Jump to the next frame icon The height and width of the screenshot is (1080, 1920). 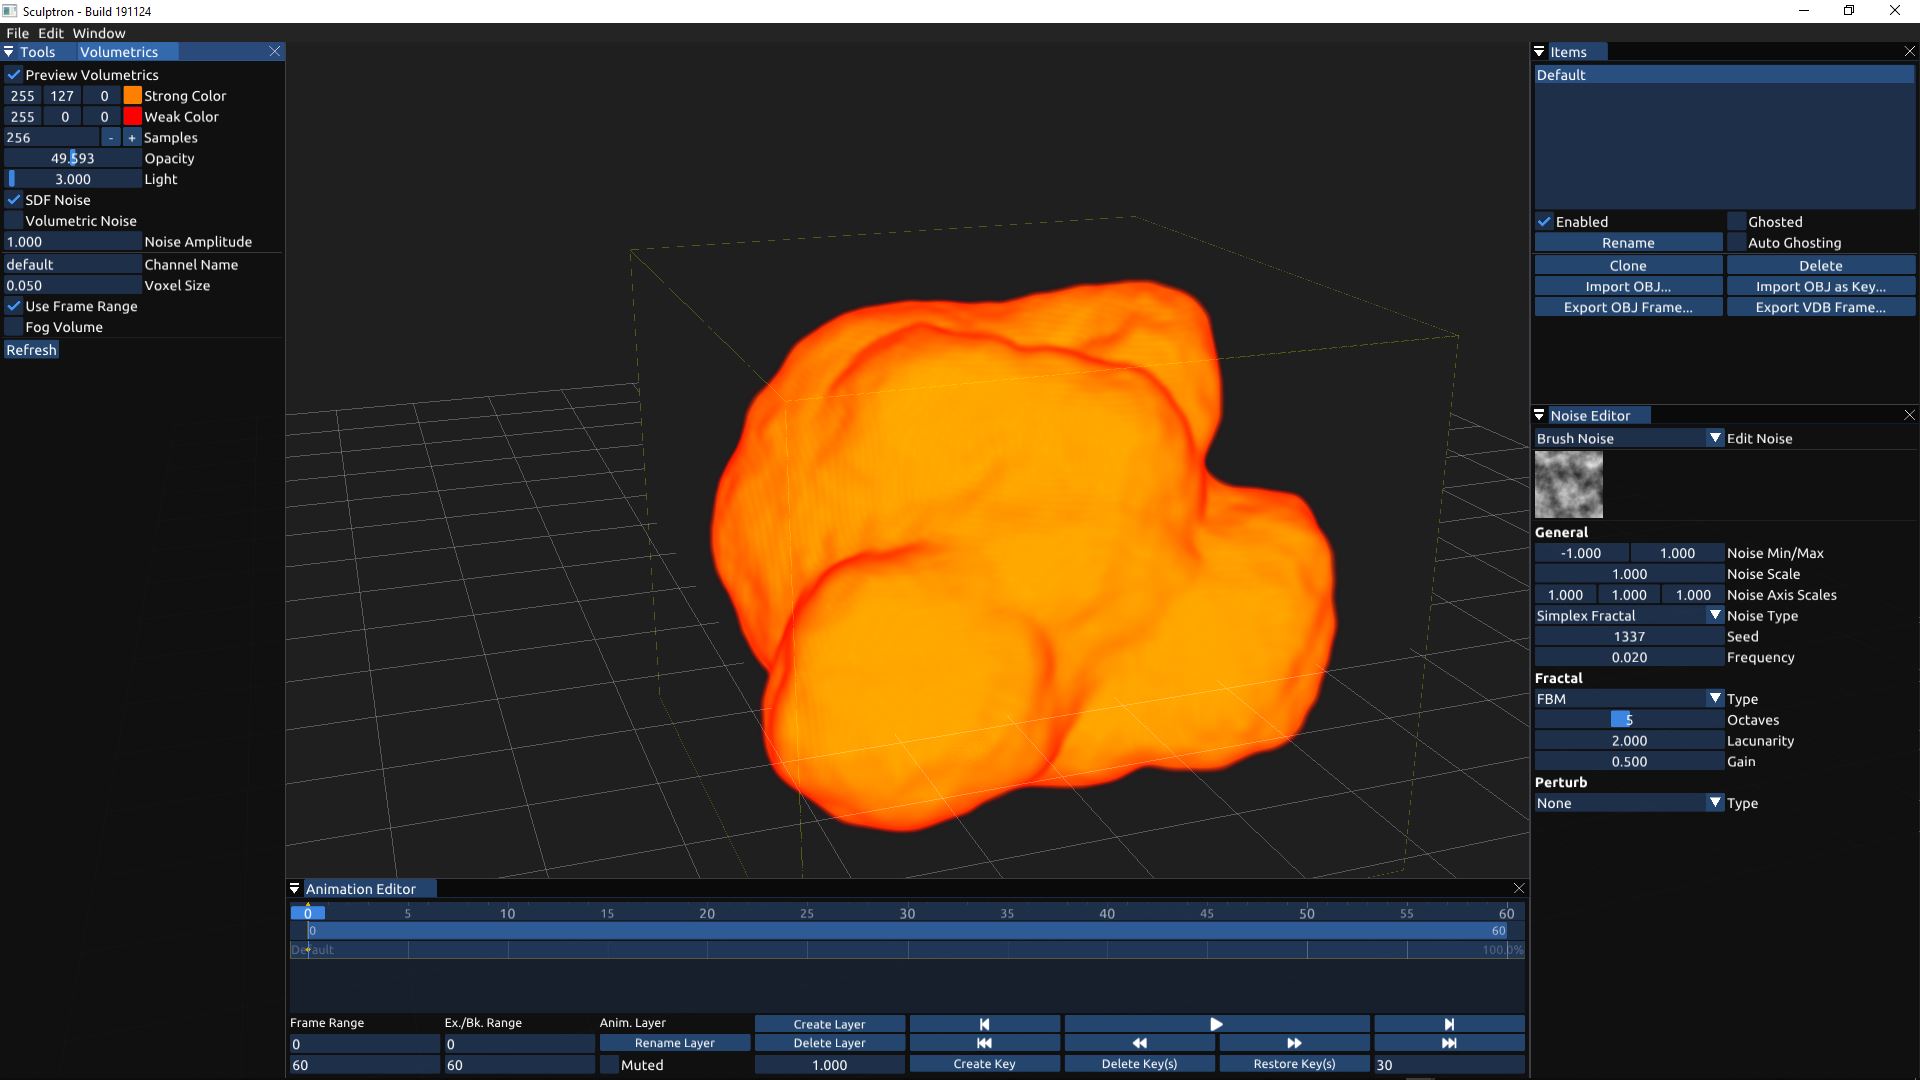(x=1449, y=1024)
